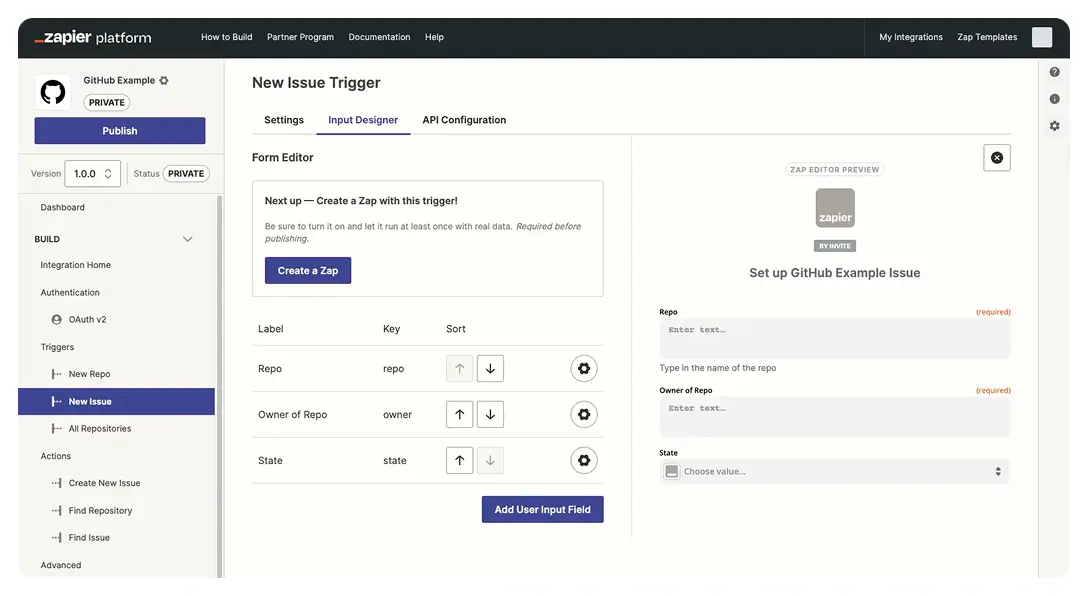
Task: Click the Repo text input in preview
Action: [x=835, y=339]
